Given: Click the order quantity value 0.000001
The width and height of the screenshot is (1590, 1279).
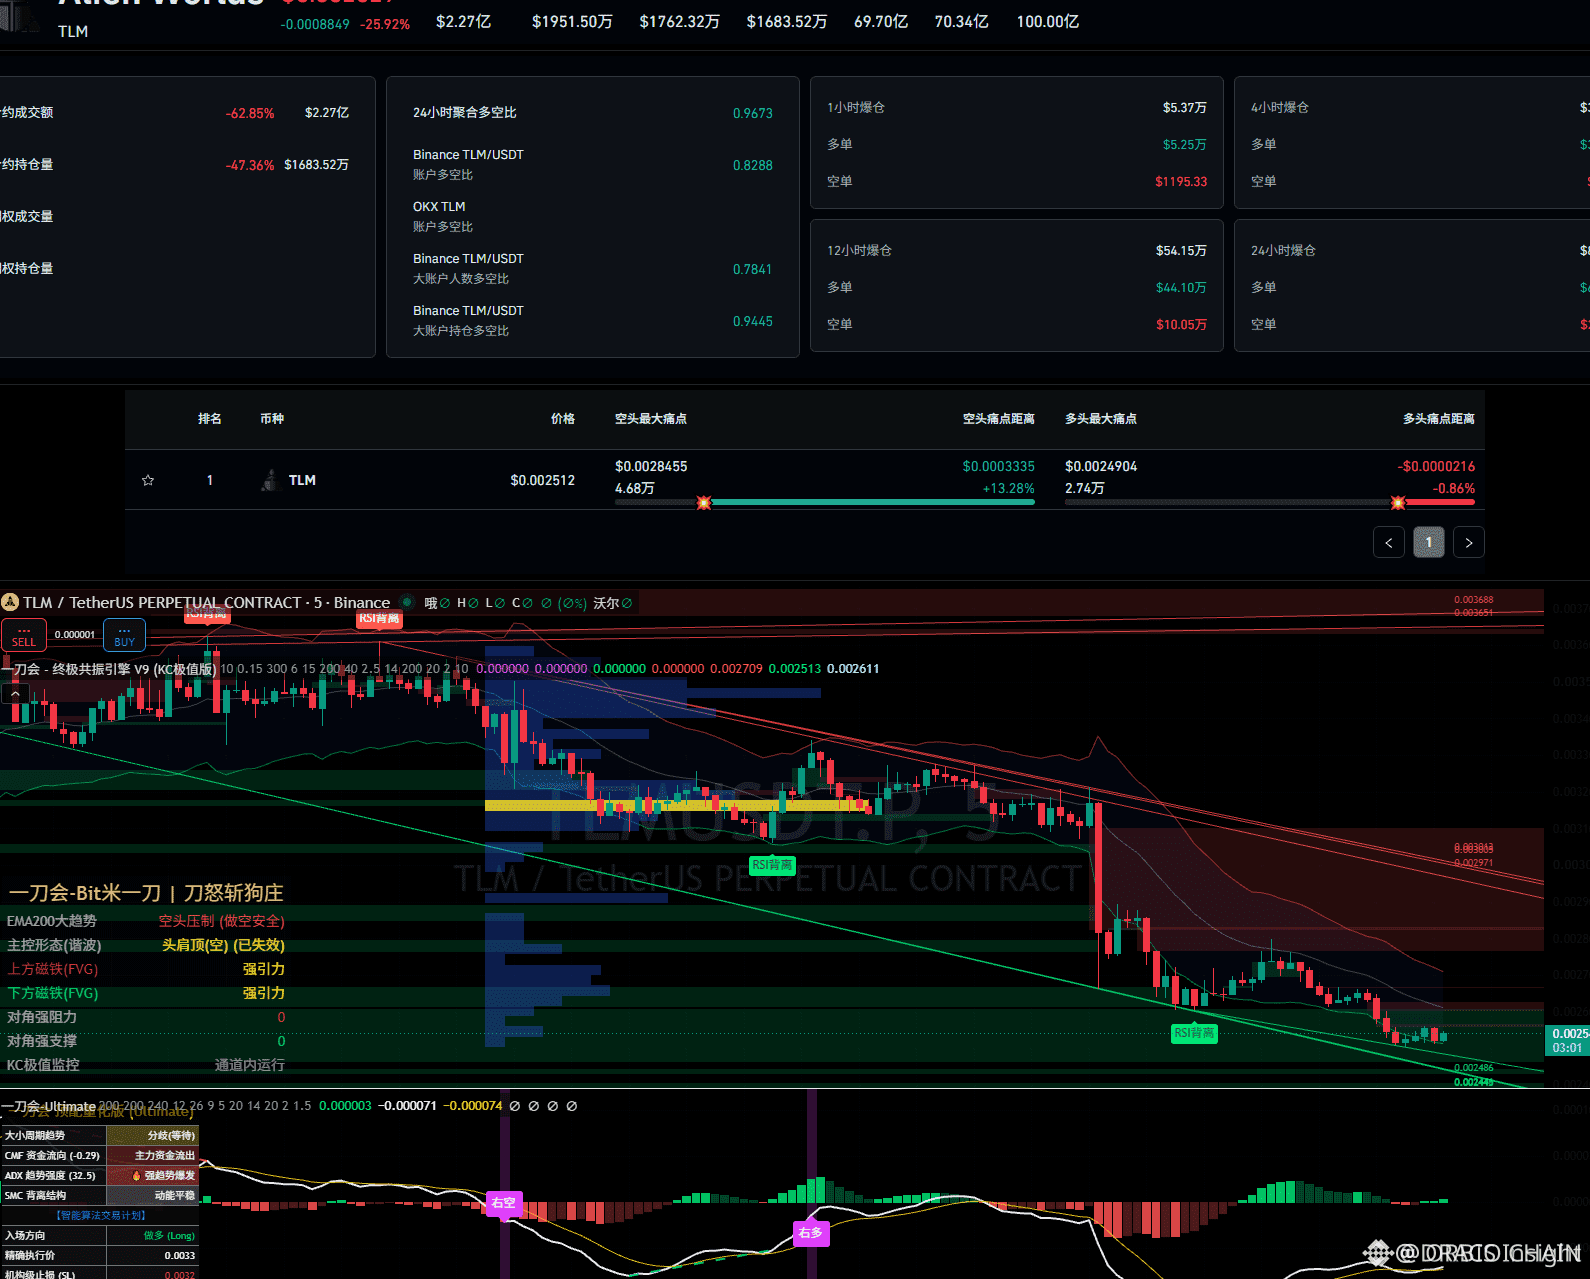Looking at the screenshot, I should tap(75, 635).
